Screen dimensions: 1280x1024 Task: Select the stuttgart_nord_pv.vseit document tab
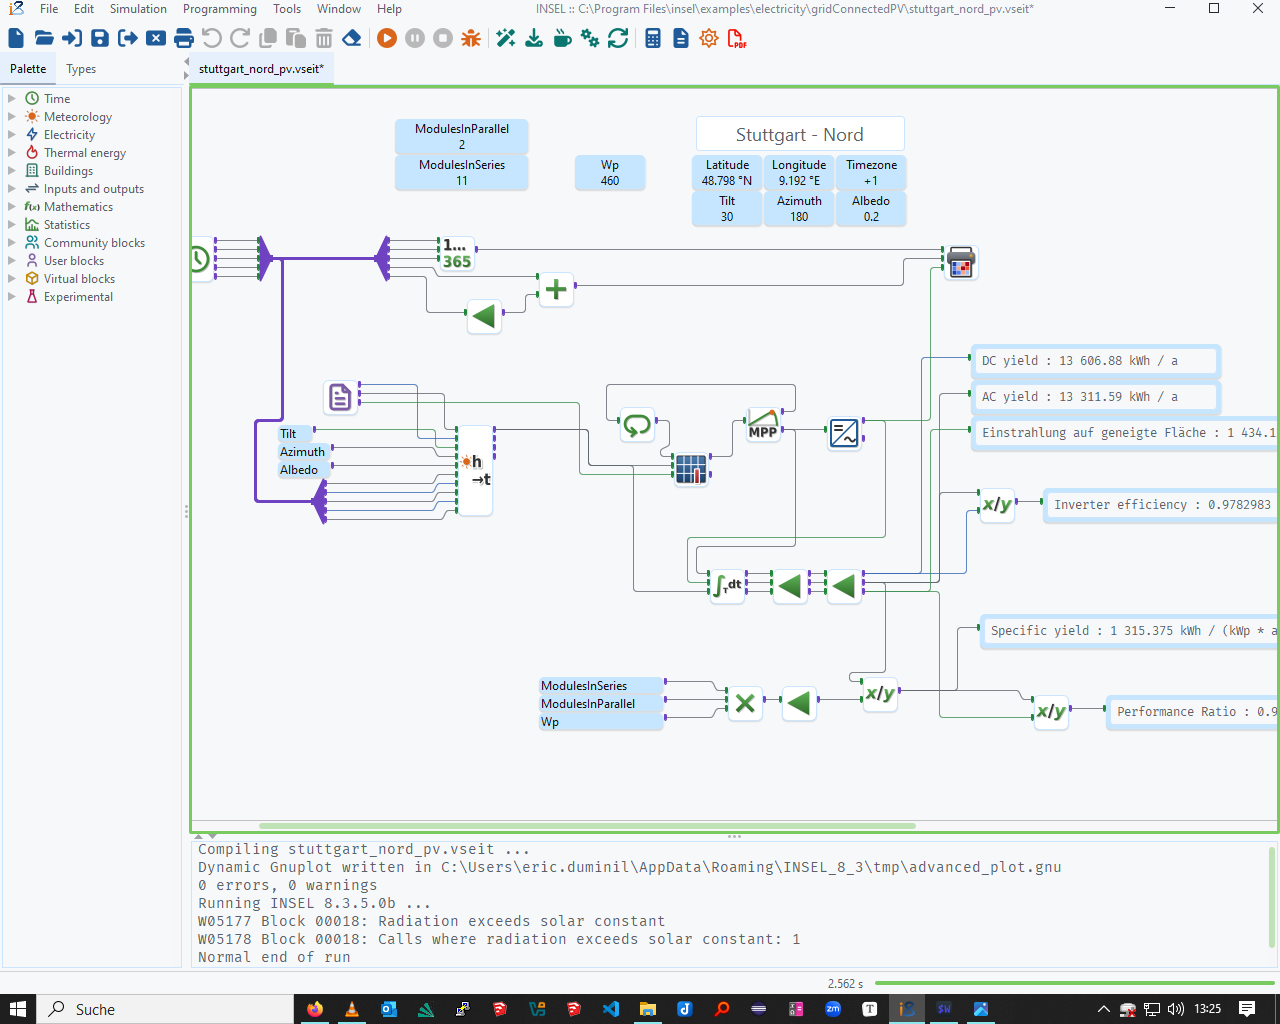tap(261, 69)
